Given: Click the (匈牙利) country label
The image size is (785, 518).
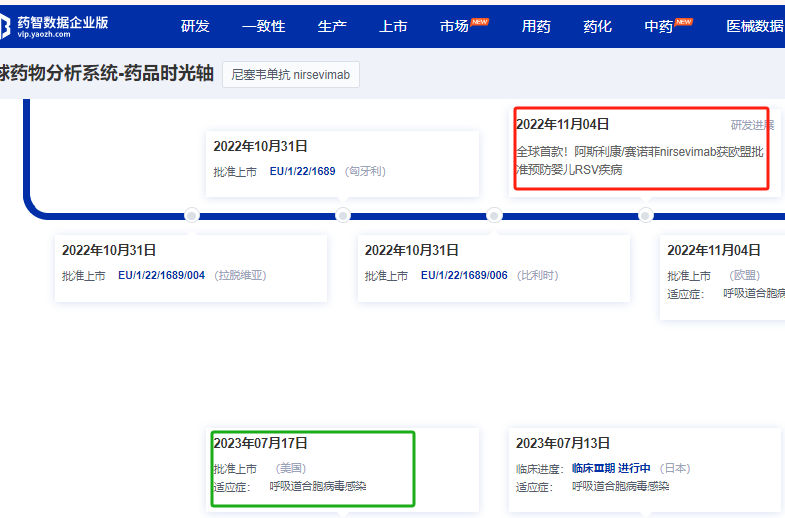Looking at the screenshot, I should click(365, 171).
